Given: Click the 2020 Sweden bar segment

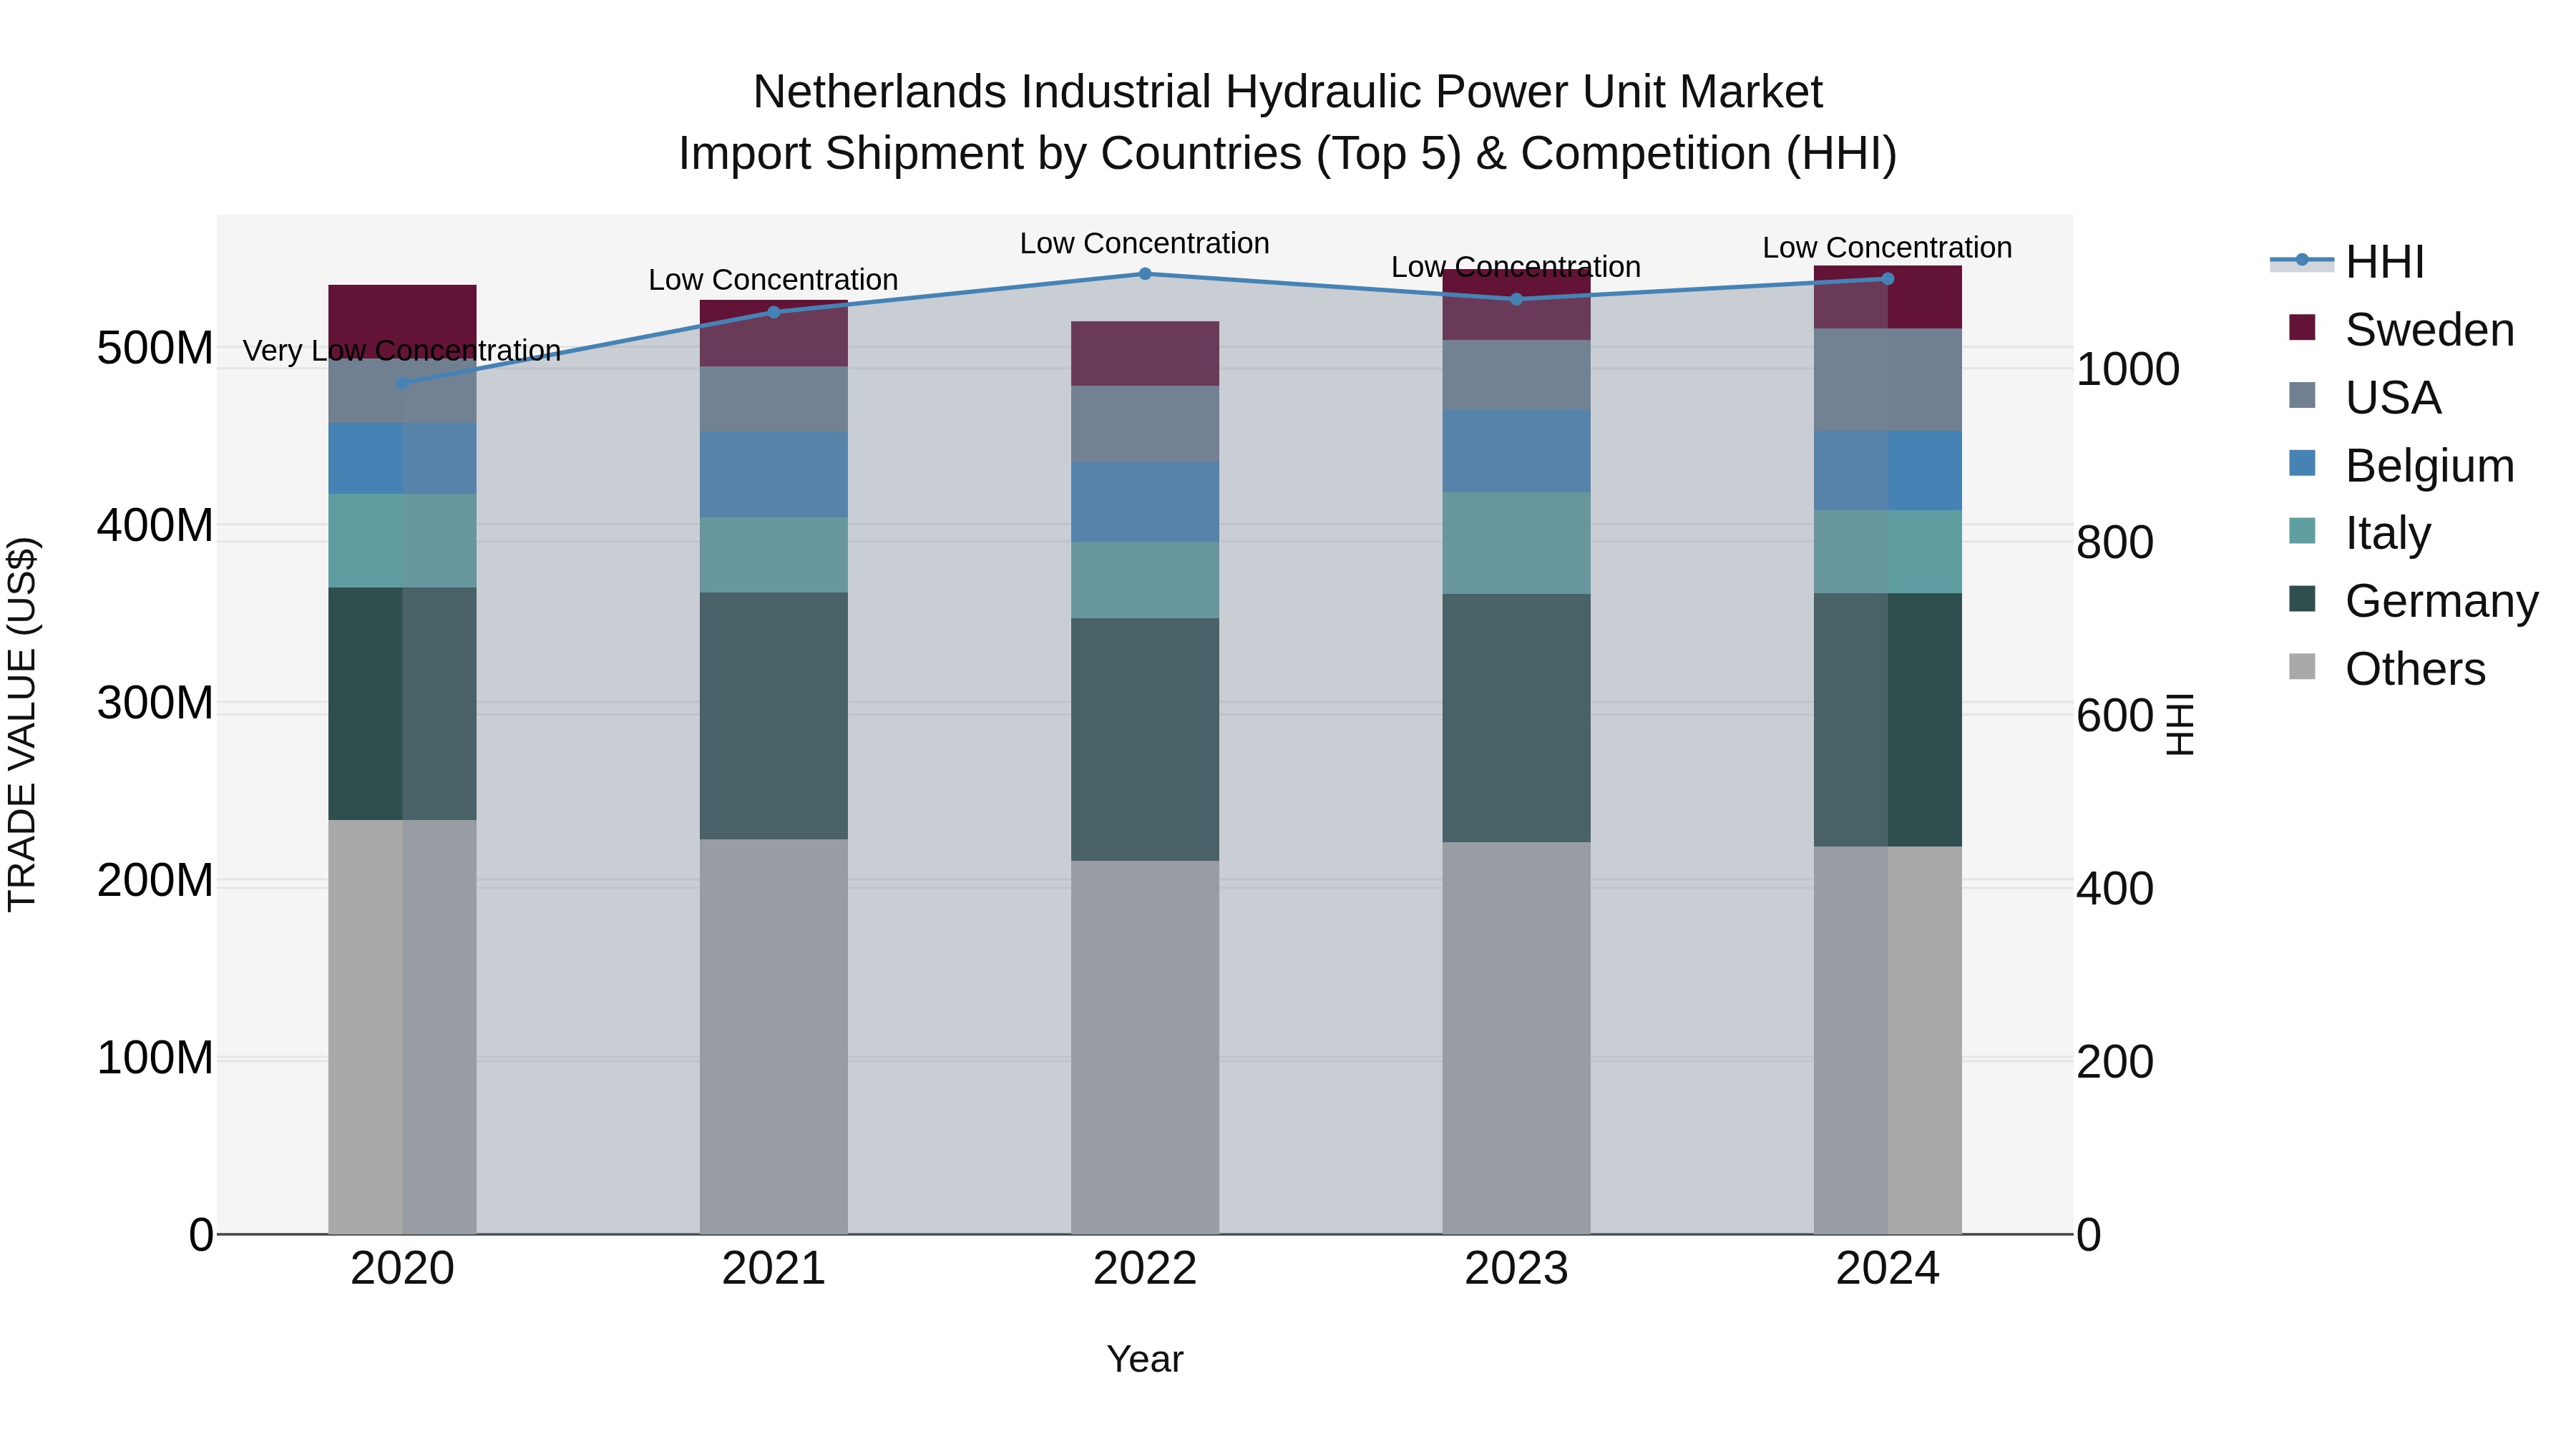Looking at the screenshot, I should [x=403, y=322].
